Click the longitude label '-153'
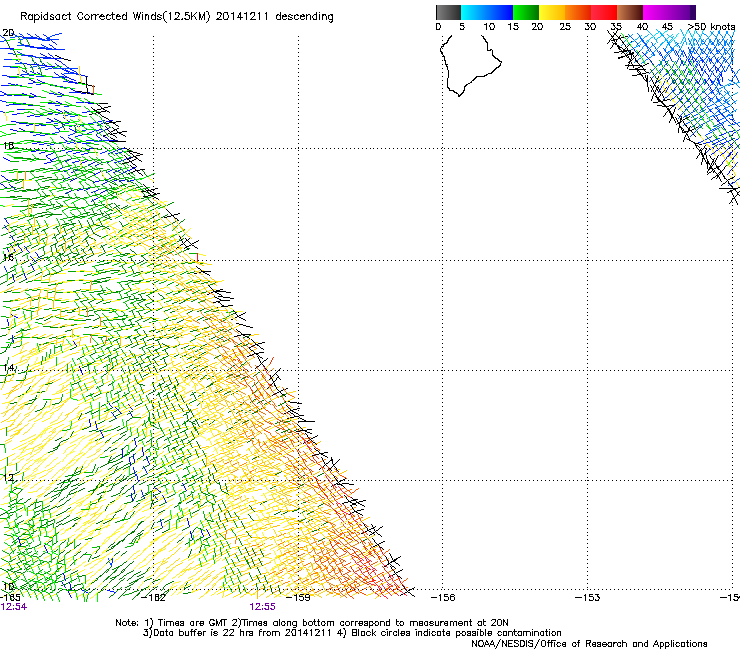The image size is (740, 650). pyautogui.click(x=587, y=598)
